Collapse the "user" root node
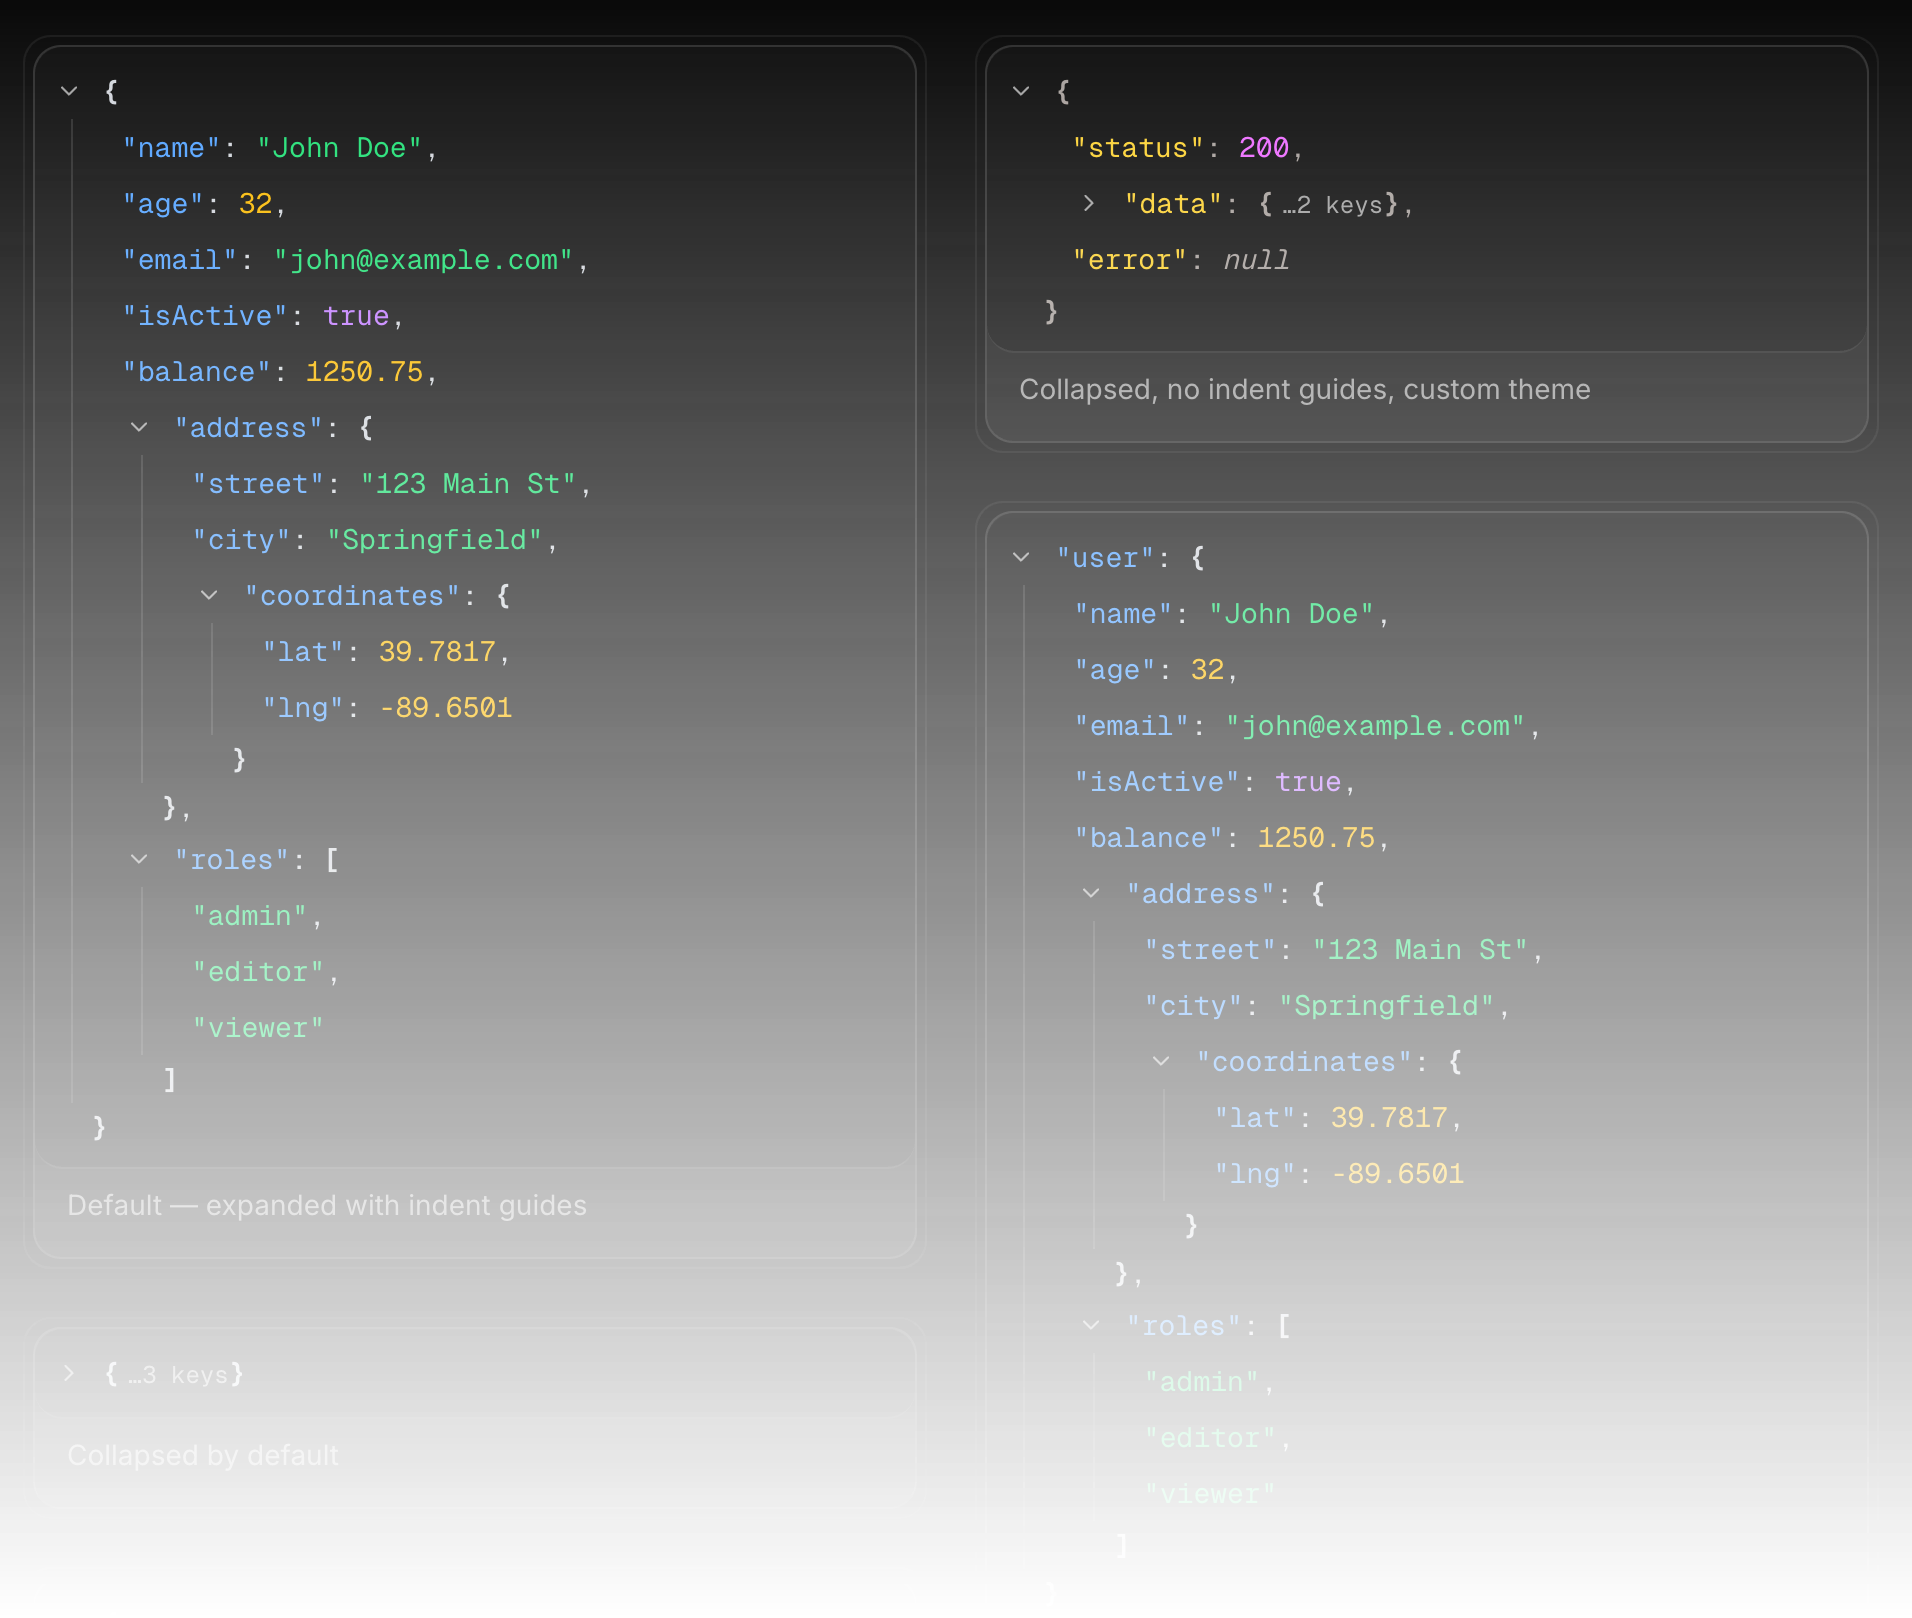 click(x=1021, y=557)
